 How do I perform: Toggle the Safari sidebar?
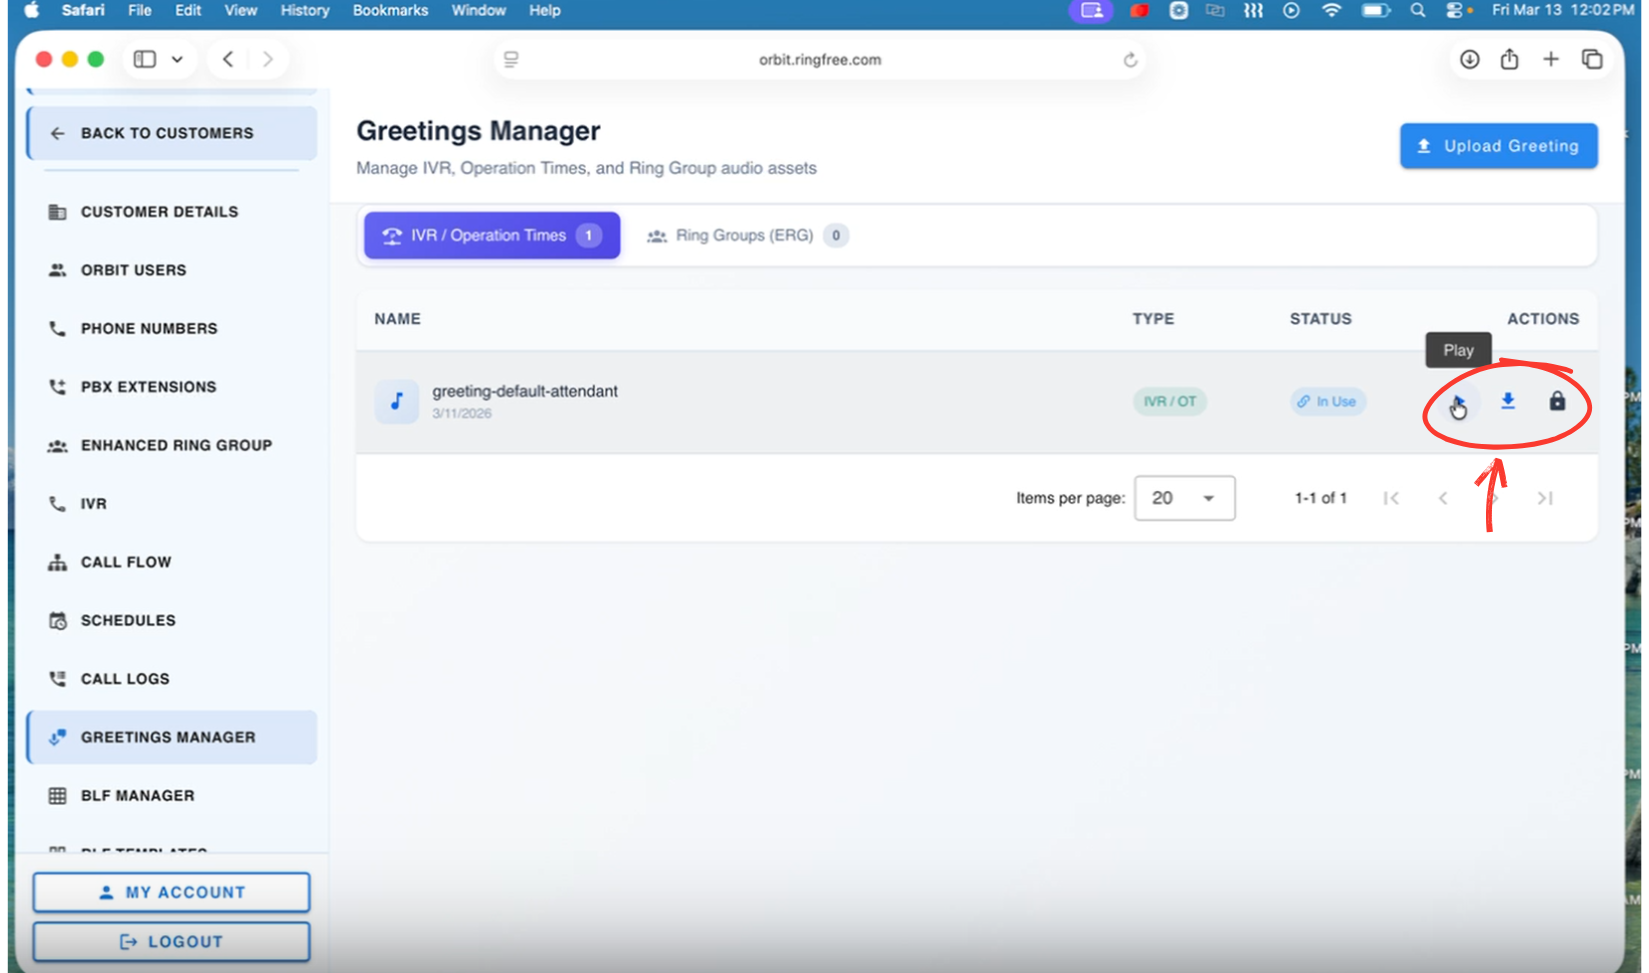[145, 60]
